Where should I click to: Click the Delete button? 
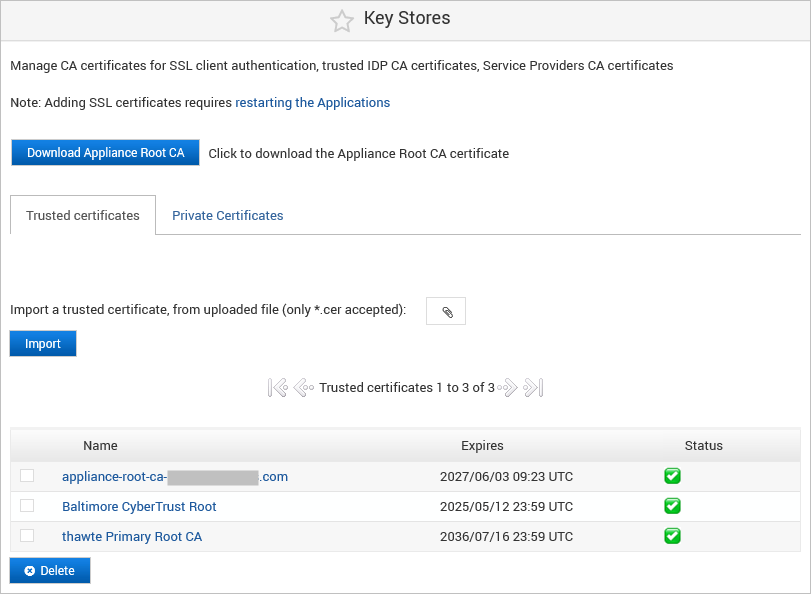click(x=49, y=570)
